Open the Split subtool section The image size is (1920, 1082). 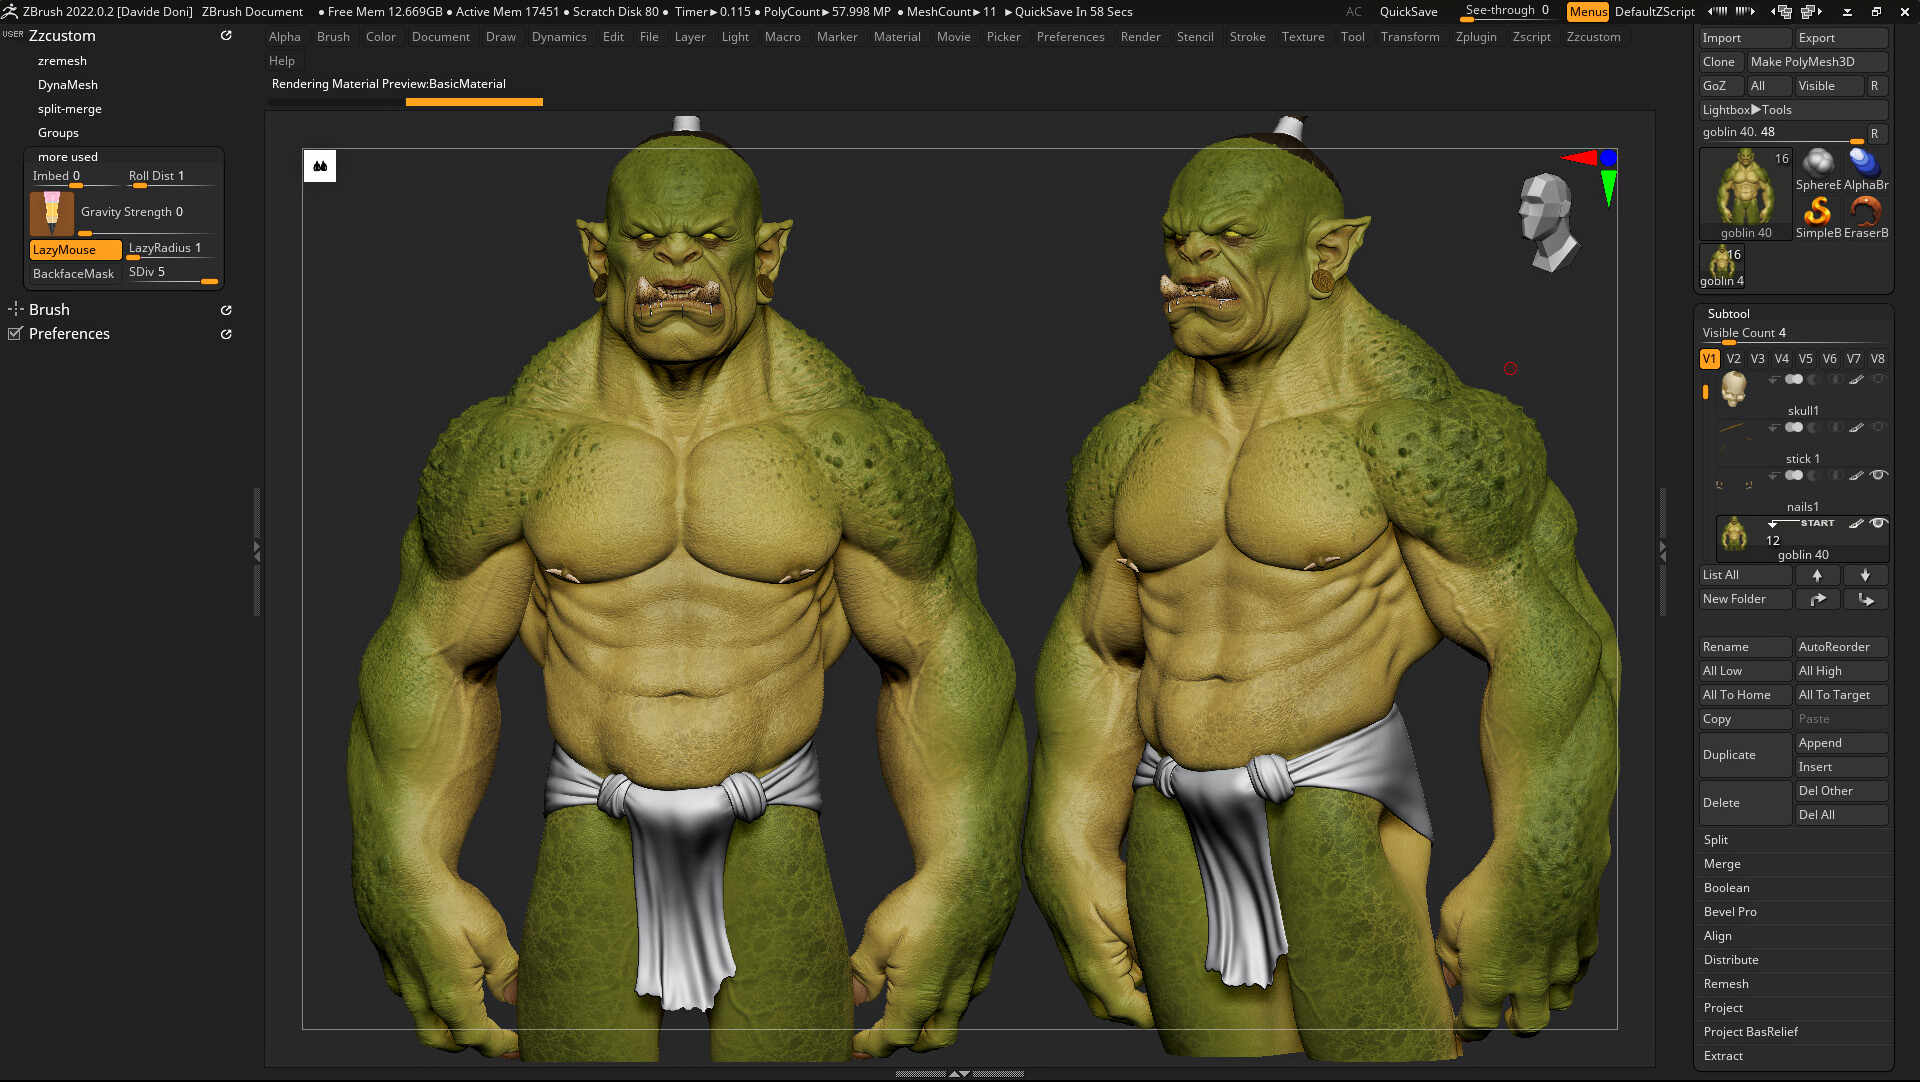click(x=1716, y=840)
